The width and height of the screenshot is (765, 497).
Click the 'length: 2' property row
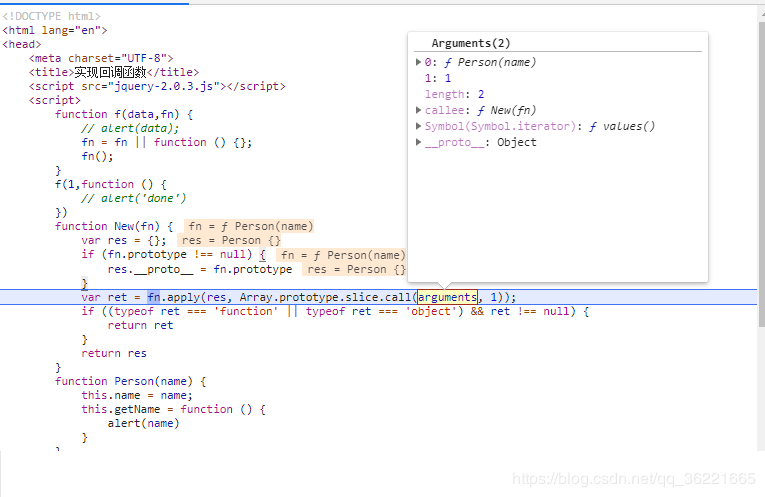[454, 94]
